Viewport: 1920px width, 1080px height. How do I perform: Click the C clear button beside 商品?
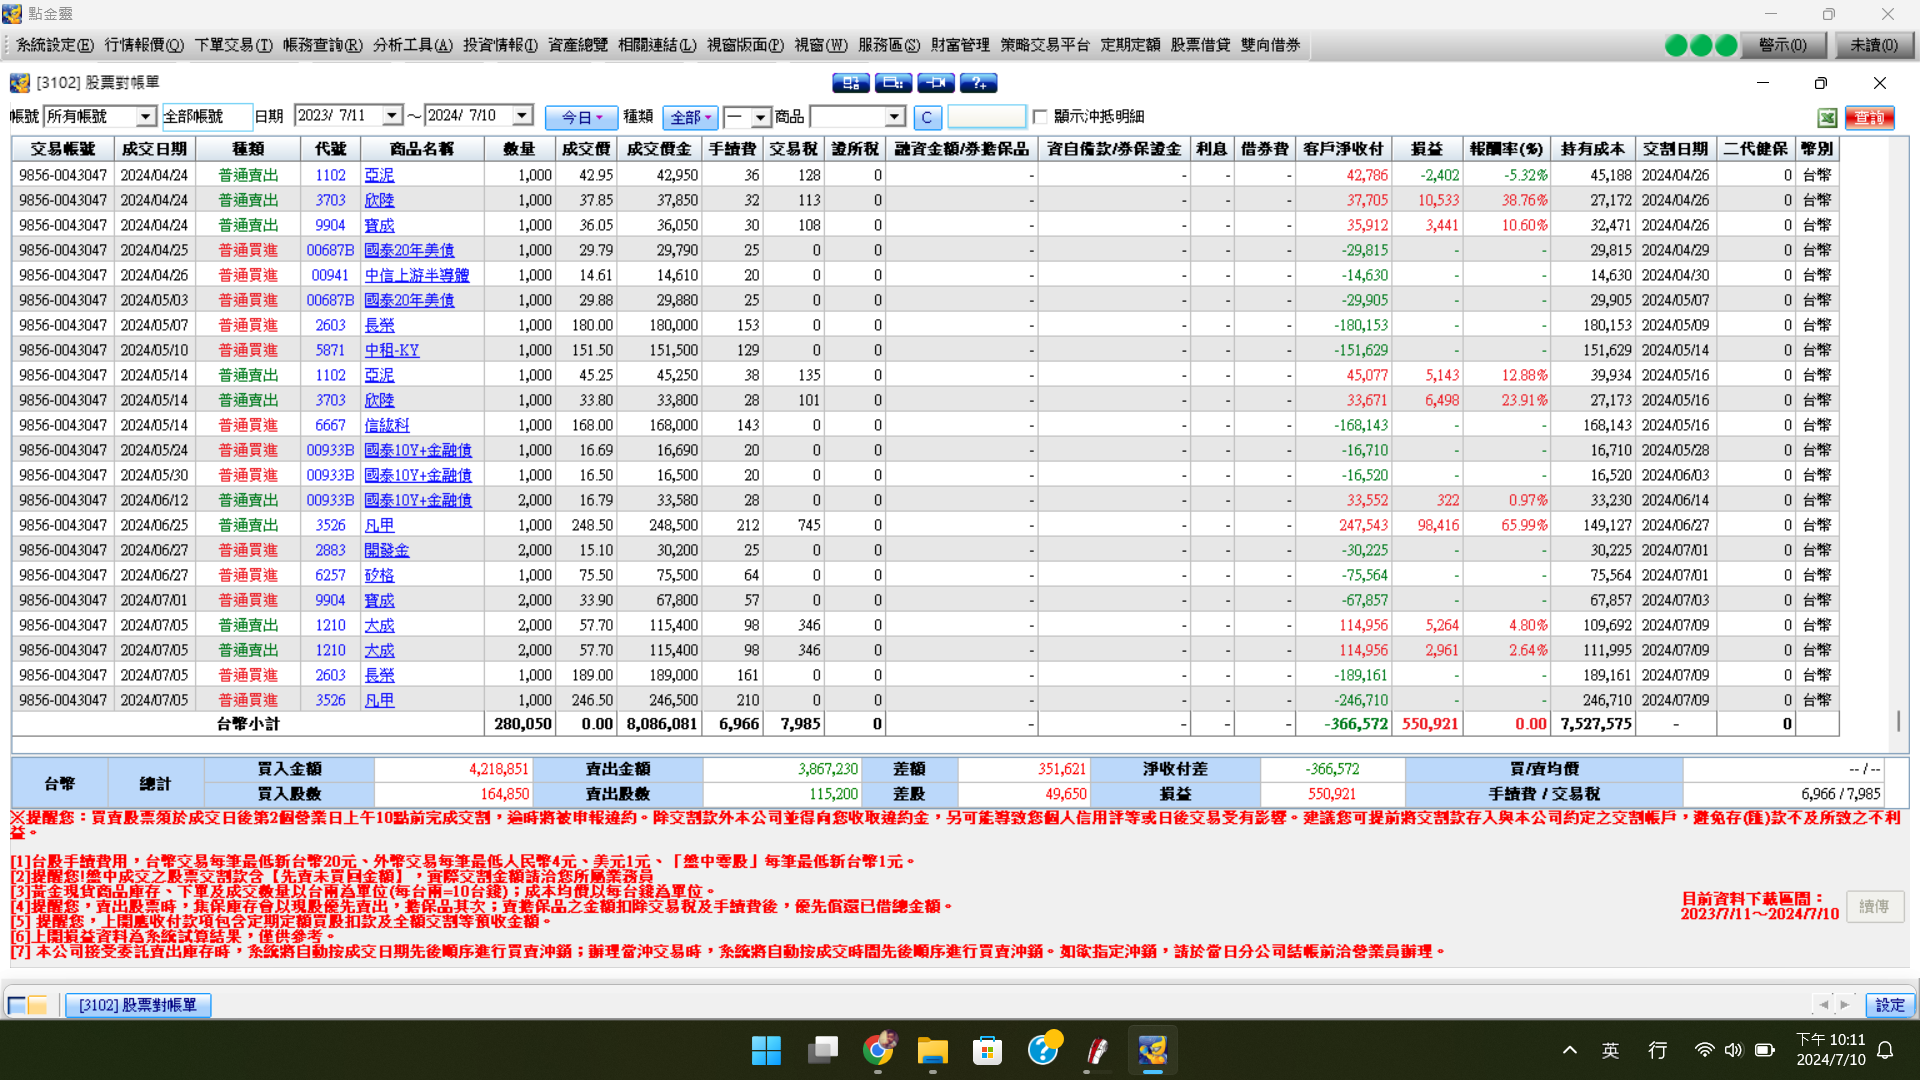(x=927, y=117)
